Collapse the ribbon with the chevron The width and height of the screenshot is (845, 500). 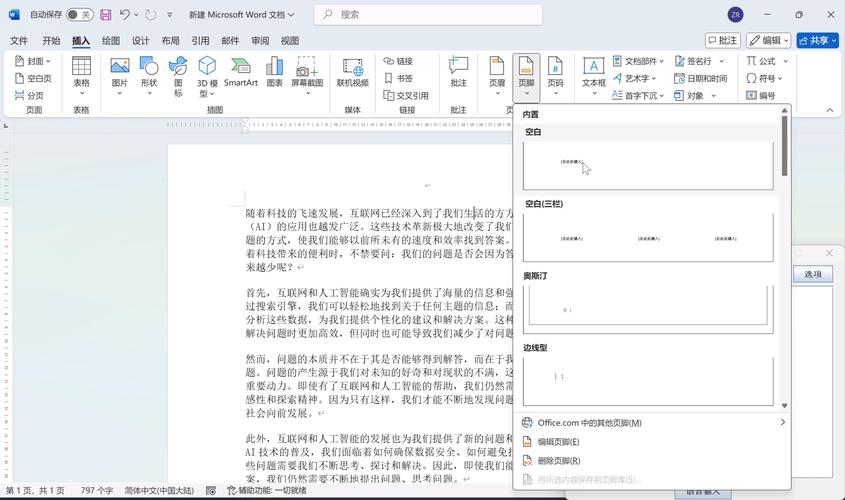click(830, 110)
